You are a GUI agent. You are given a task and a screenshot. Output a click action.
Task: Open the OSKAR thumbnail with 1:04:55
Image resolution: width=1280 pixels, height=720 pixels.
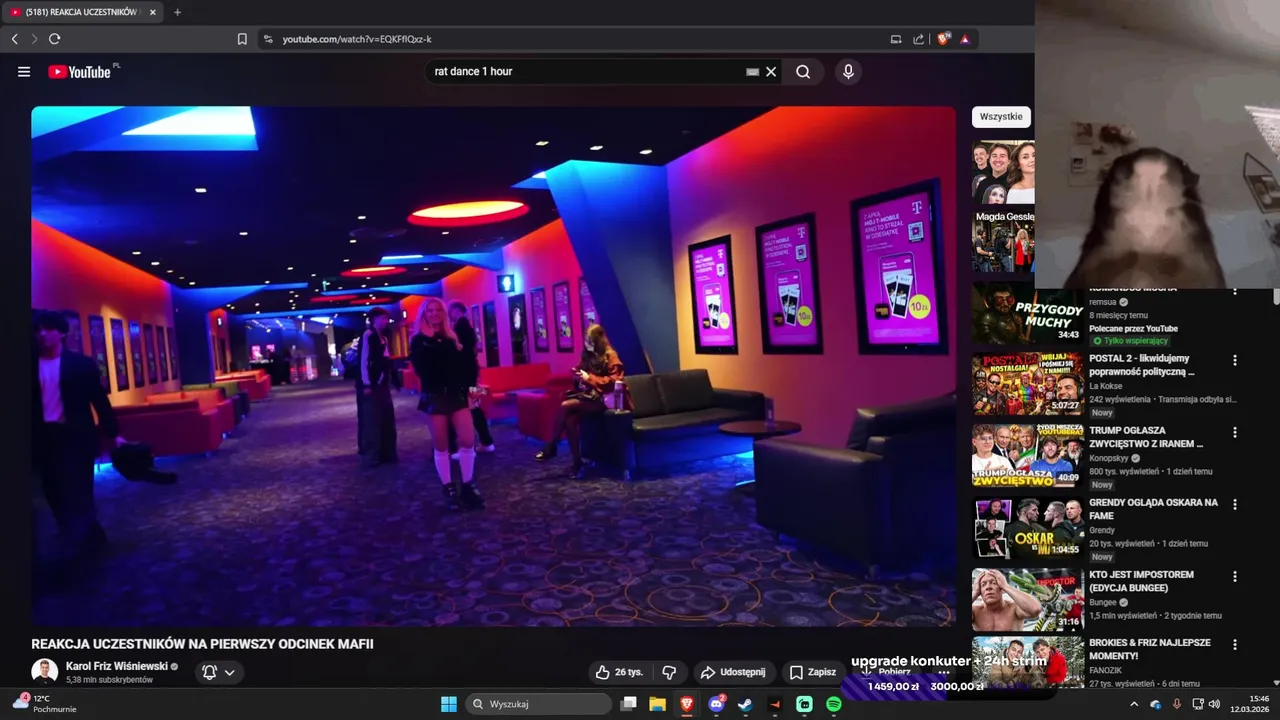[x=1028, y=527]
